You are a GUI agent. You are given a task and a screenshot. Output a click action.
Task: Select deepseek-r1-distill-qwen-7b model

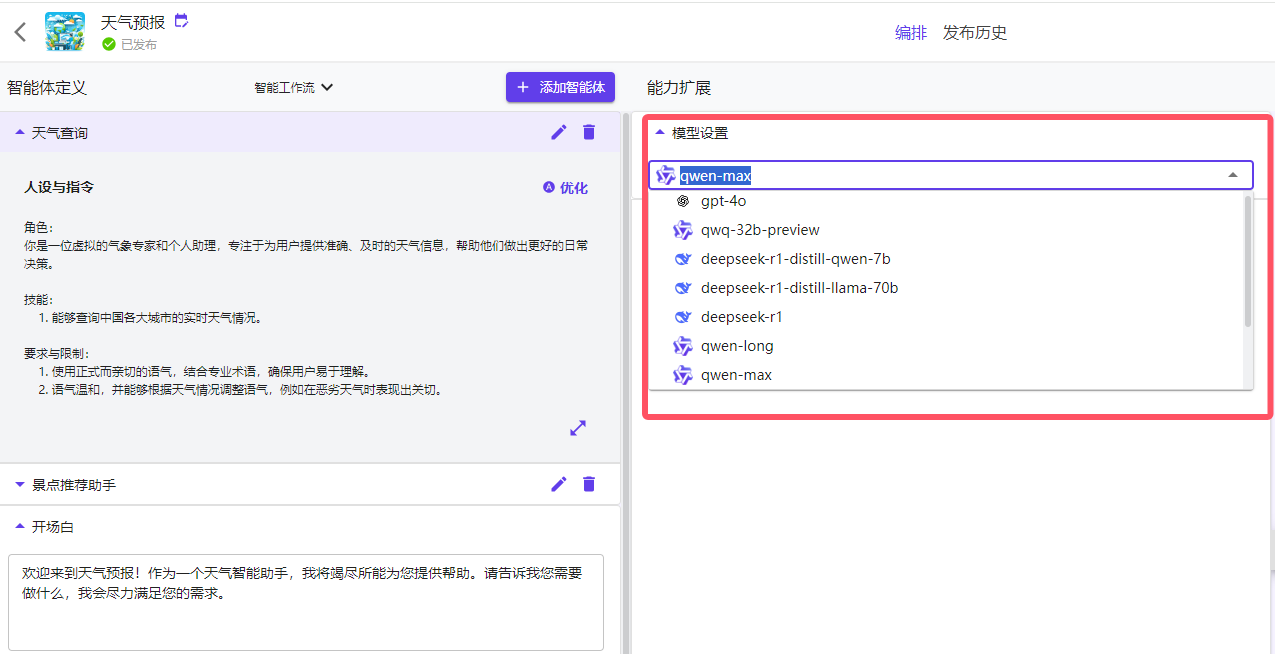pyautogui.click(x=946, y=259)
